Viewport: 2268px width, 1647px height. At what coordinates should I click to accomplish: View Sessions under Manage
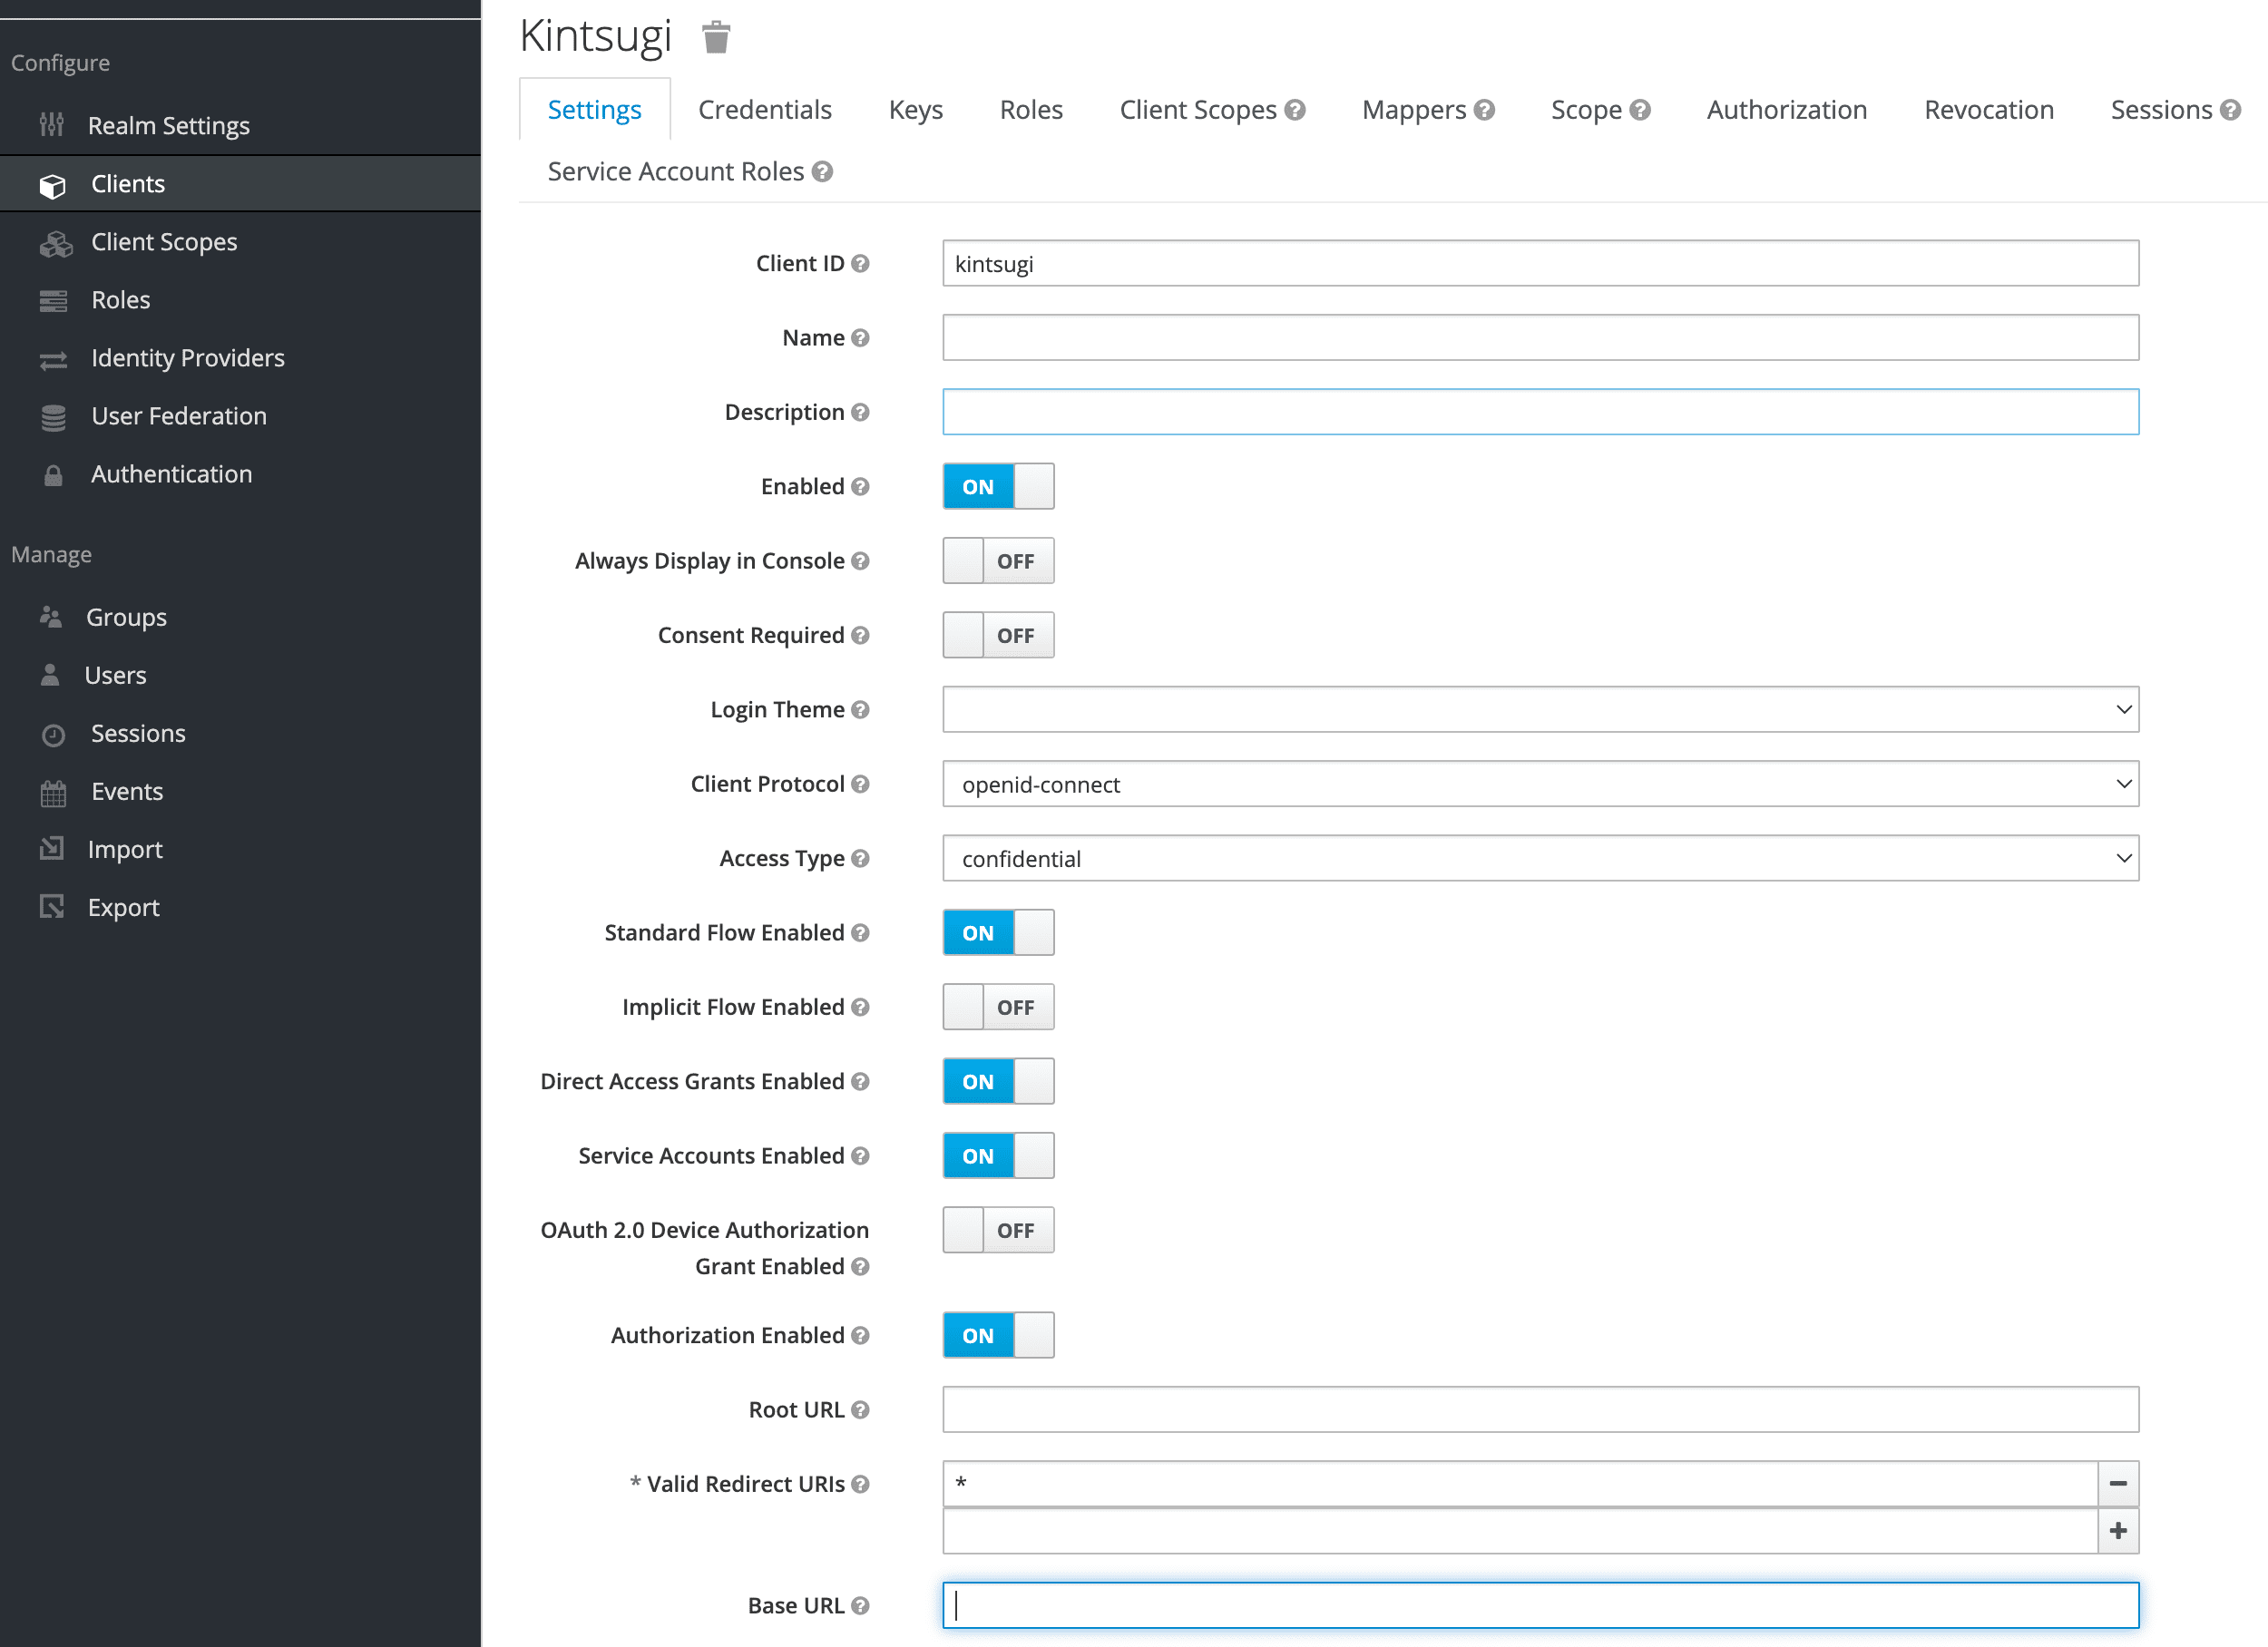click(x=138, y=733)
